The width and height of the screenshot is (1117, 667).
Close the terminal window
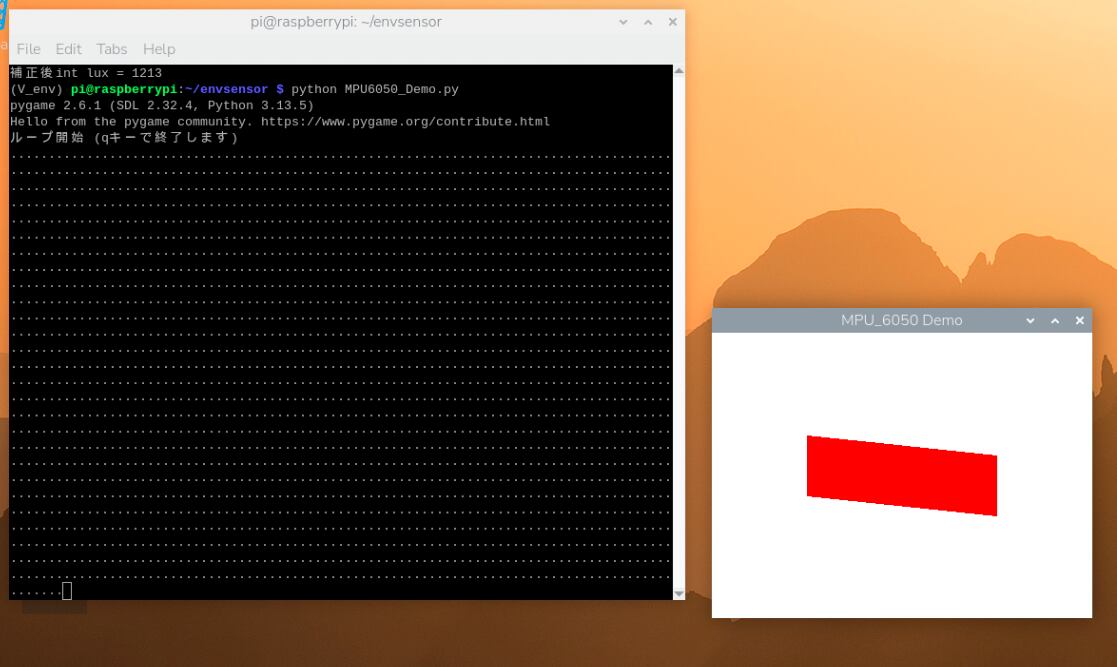point(672,22)
